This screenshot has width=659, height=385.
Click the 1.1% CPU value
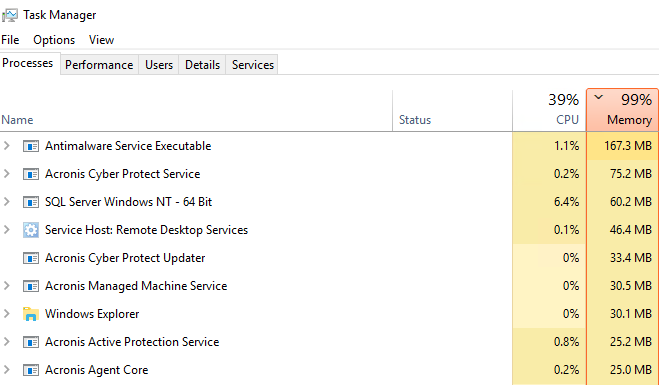pyautogui.click(x=567, y=146)
